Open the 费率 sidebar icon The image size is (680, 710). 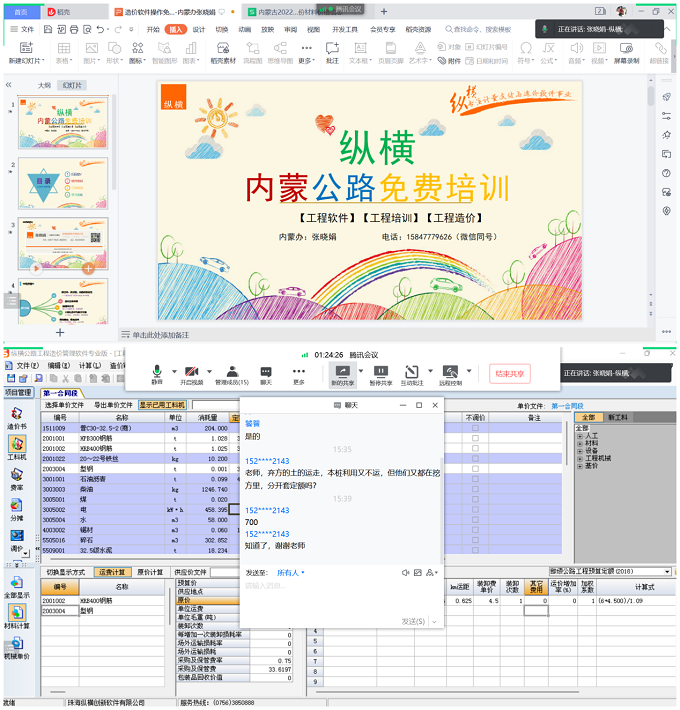(17, 480)
